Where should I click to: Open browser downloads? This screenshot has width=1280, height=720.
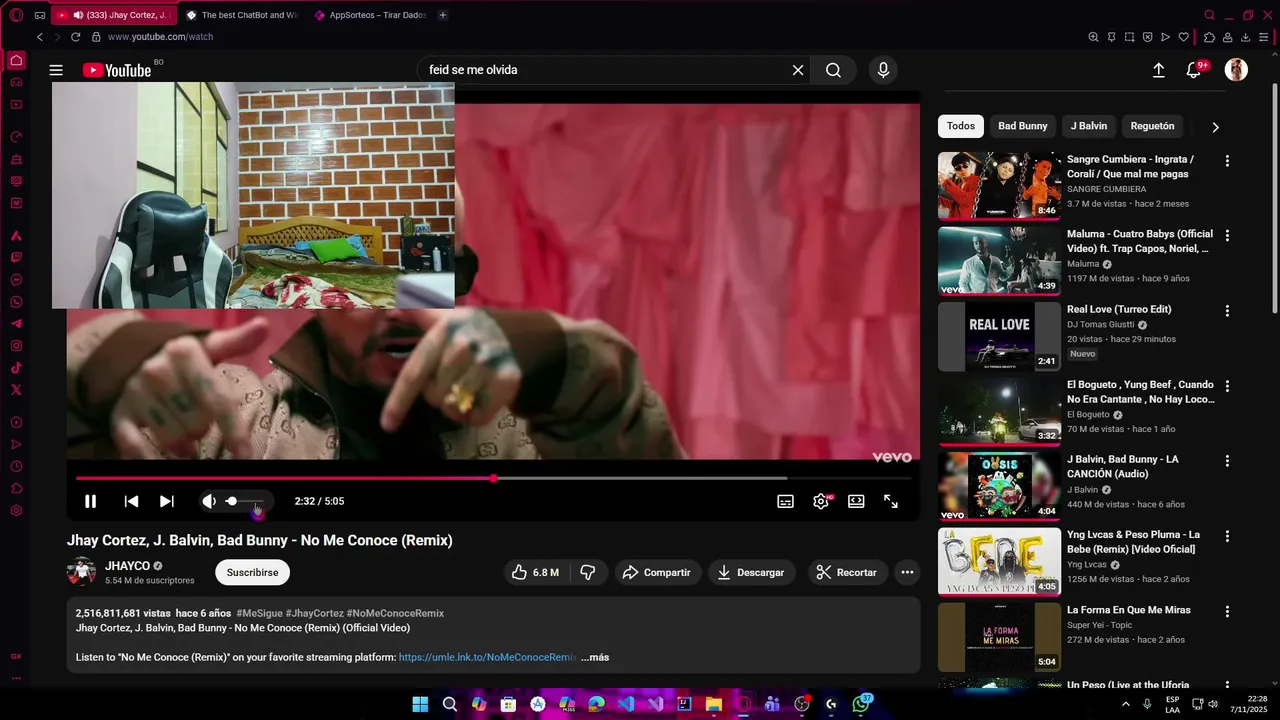[x=1246, y=37]
